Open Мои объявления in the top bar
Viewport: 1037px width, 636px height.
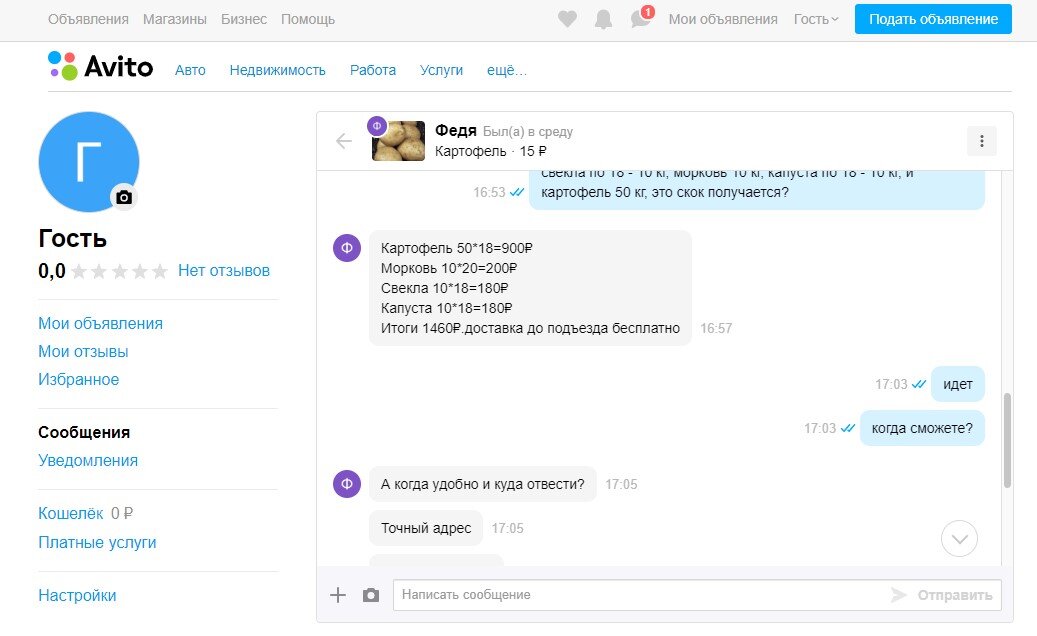pyautogui.click(x=723, y=19)
